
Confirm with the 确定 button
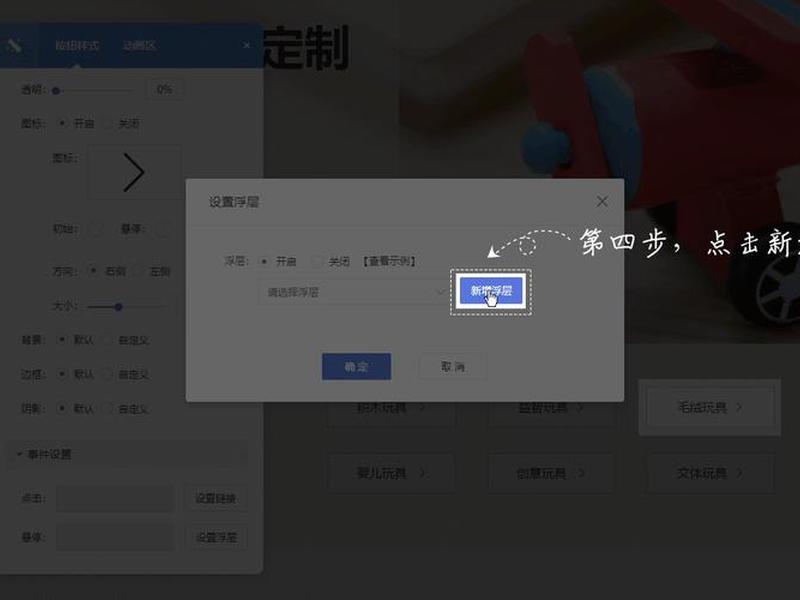point(356,366)
